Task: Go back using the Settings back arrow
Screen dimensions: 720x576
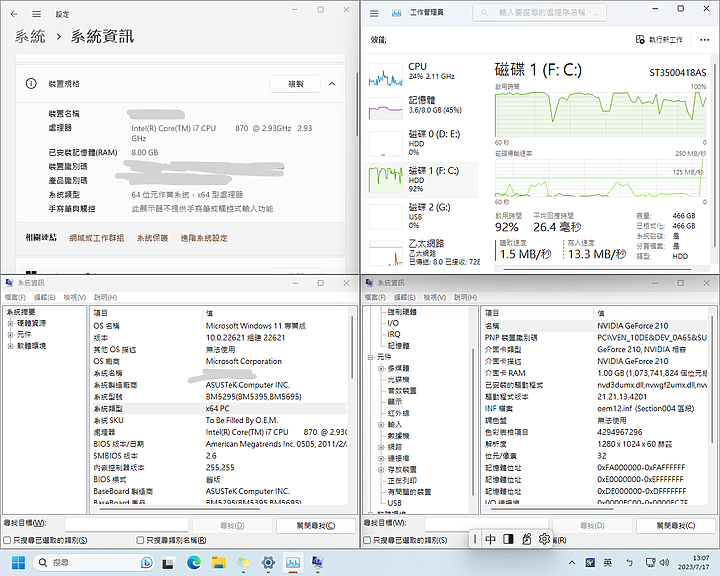Action: 14,14
